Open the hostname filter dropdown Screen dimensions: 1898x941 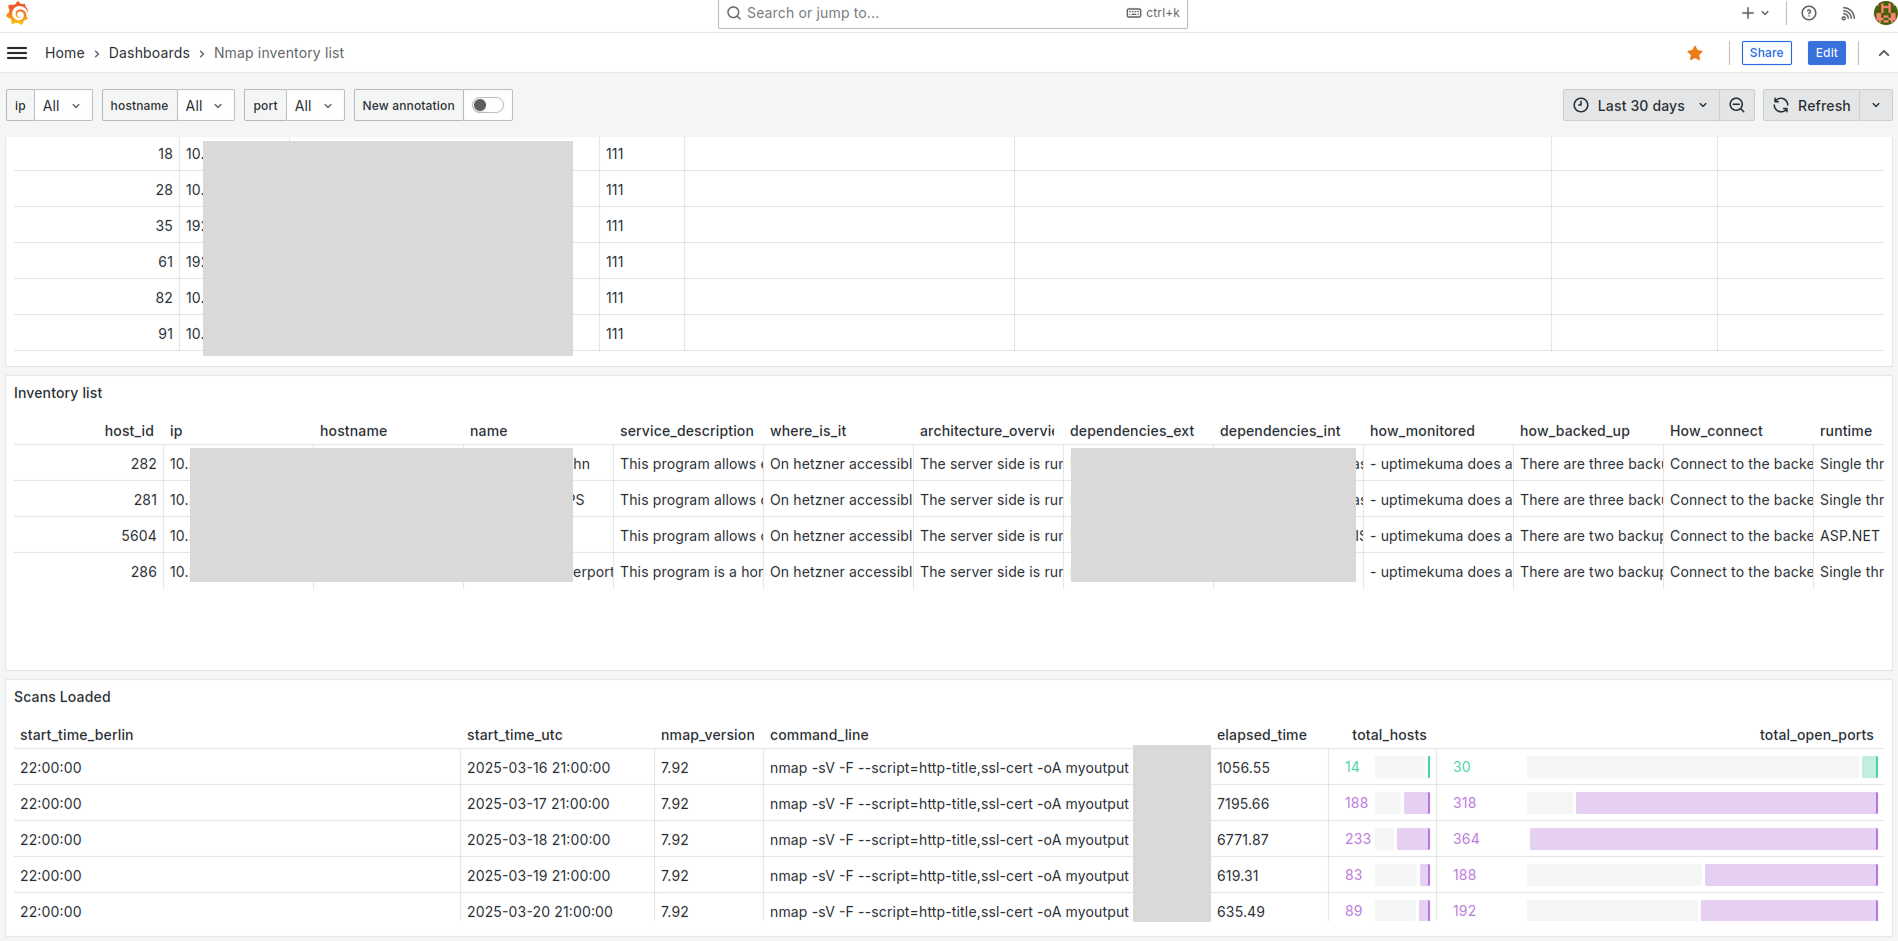[205, 105]
